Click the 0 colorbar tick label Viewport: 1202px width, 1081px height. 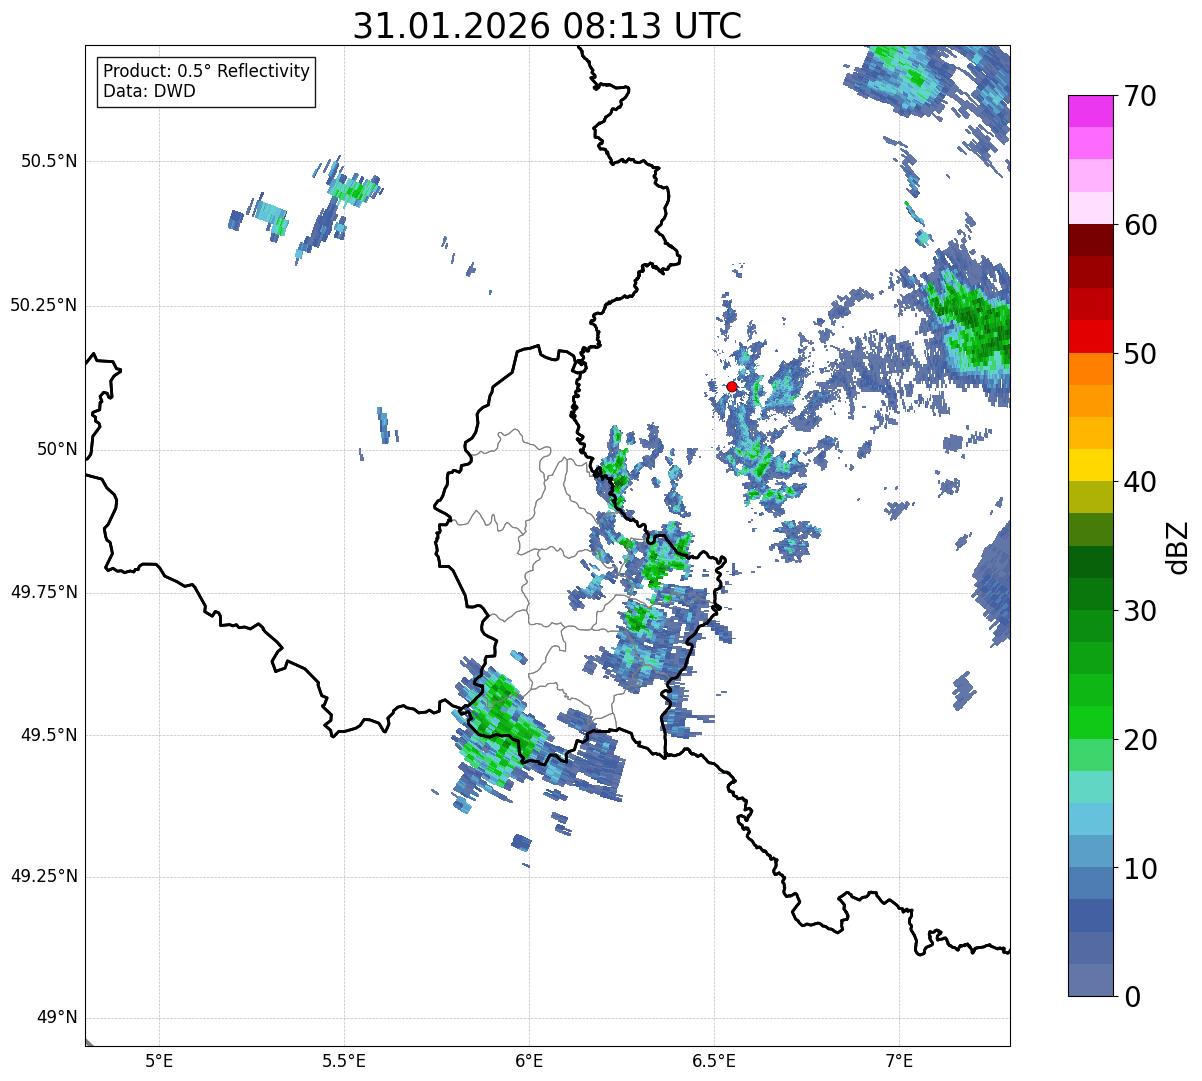pyautogui.click(x=1132, y=996)
